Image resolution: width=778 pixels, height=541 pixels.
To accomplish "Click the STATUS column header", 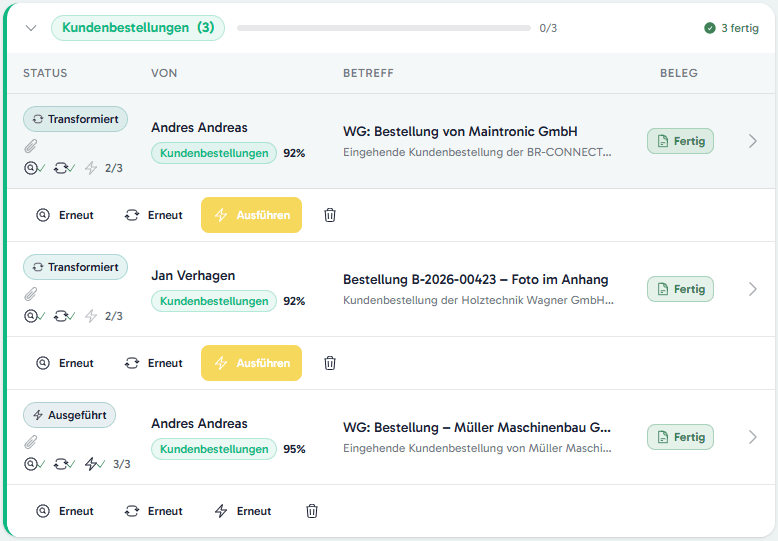I will tap(45, 73).
